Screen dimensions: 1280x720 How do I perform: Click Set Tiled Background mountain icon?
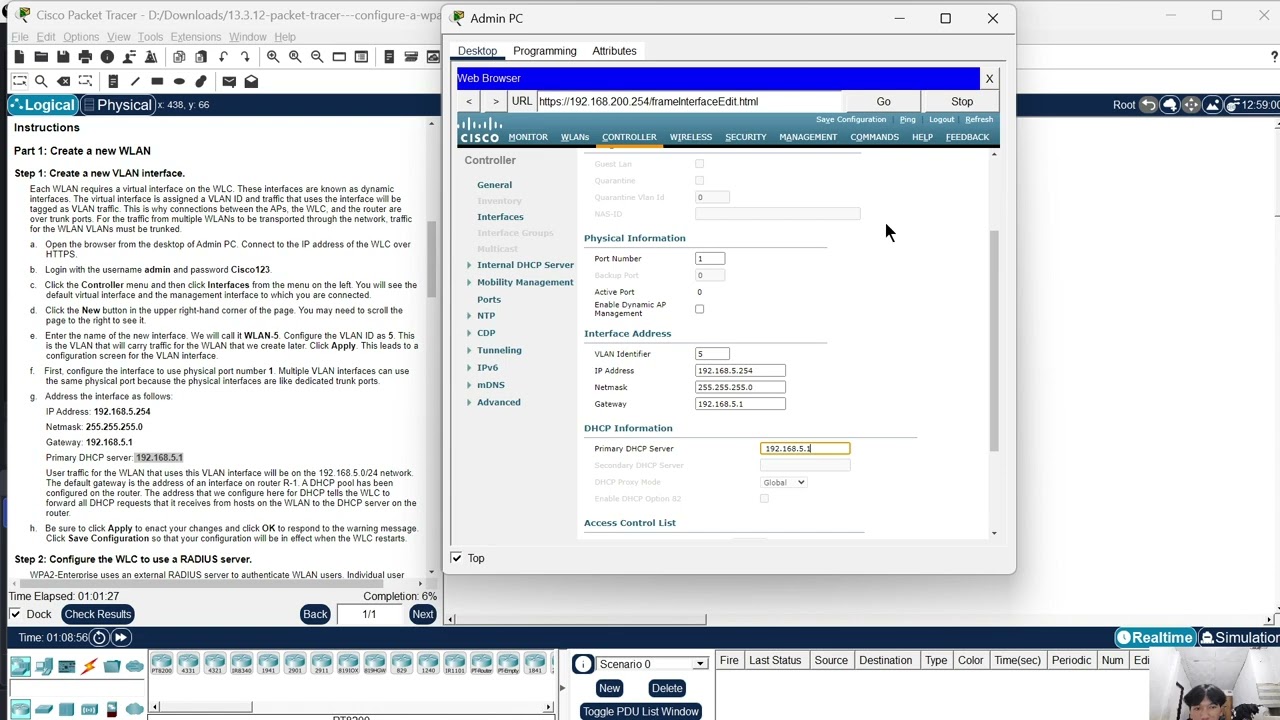tap(1213, 105)
